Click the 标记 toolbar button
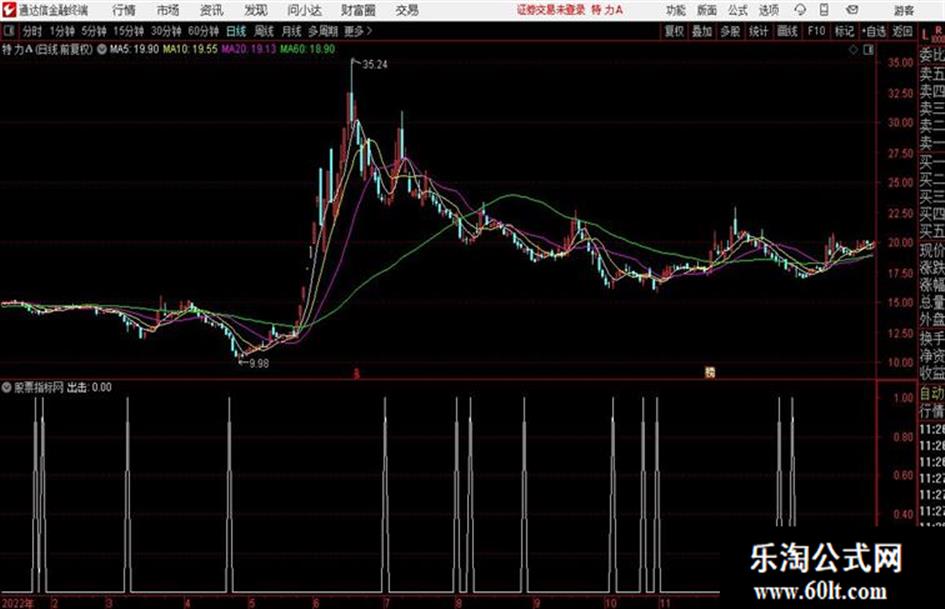 tap(844, 31)
